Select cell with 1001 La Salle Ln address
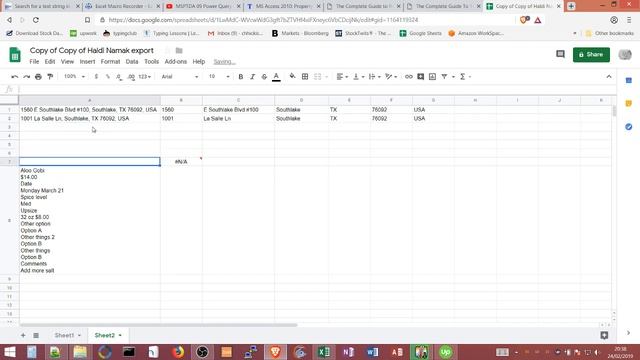 tap(90, 118)
